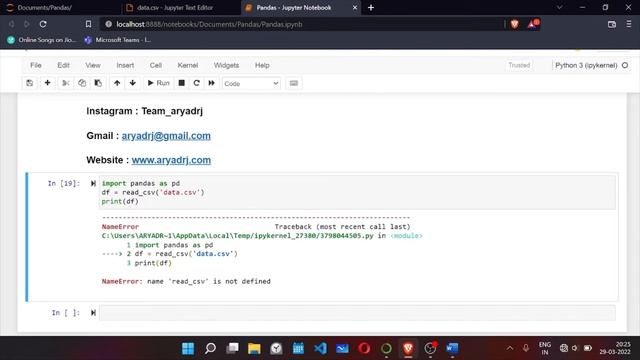Open Online Songs on Jio bookmark
The height and width of the screenshot is (360, 640).
point(42,40)
